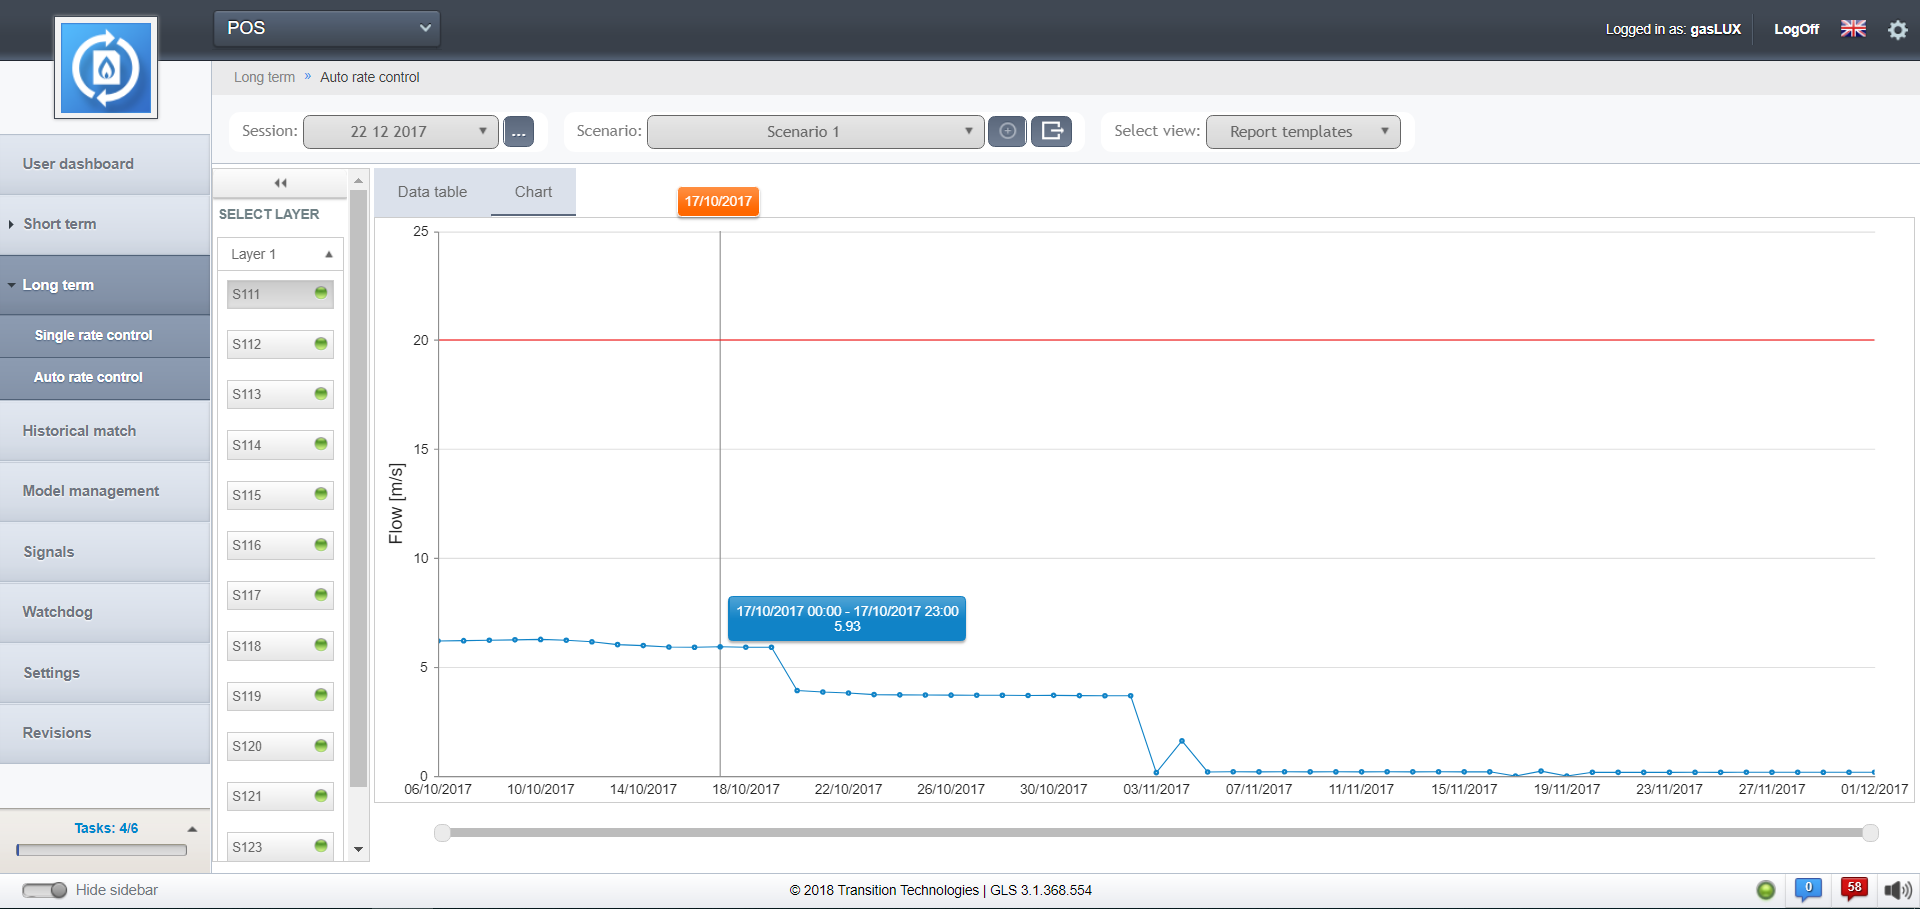
Task: Open the Session date dropdown
Action: [400, 132]
